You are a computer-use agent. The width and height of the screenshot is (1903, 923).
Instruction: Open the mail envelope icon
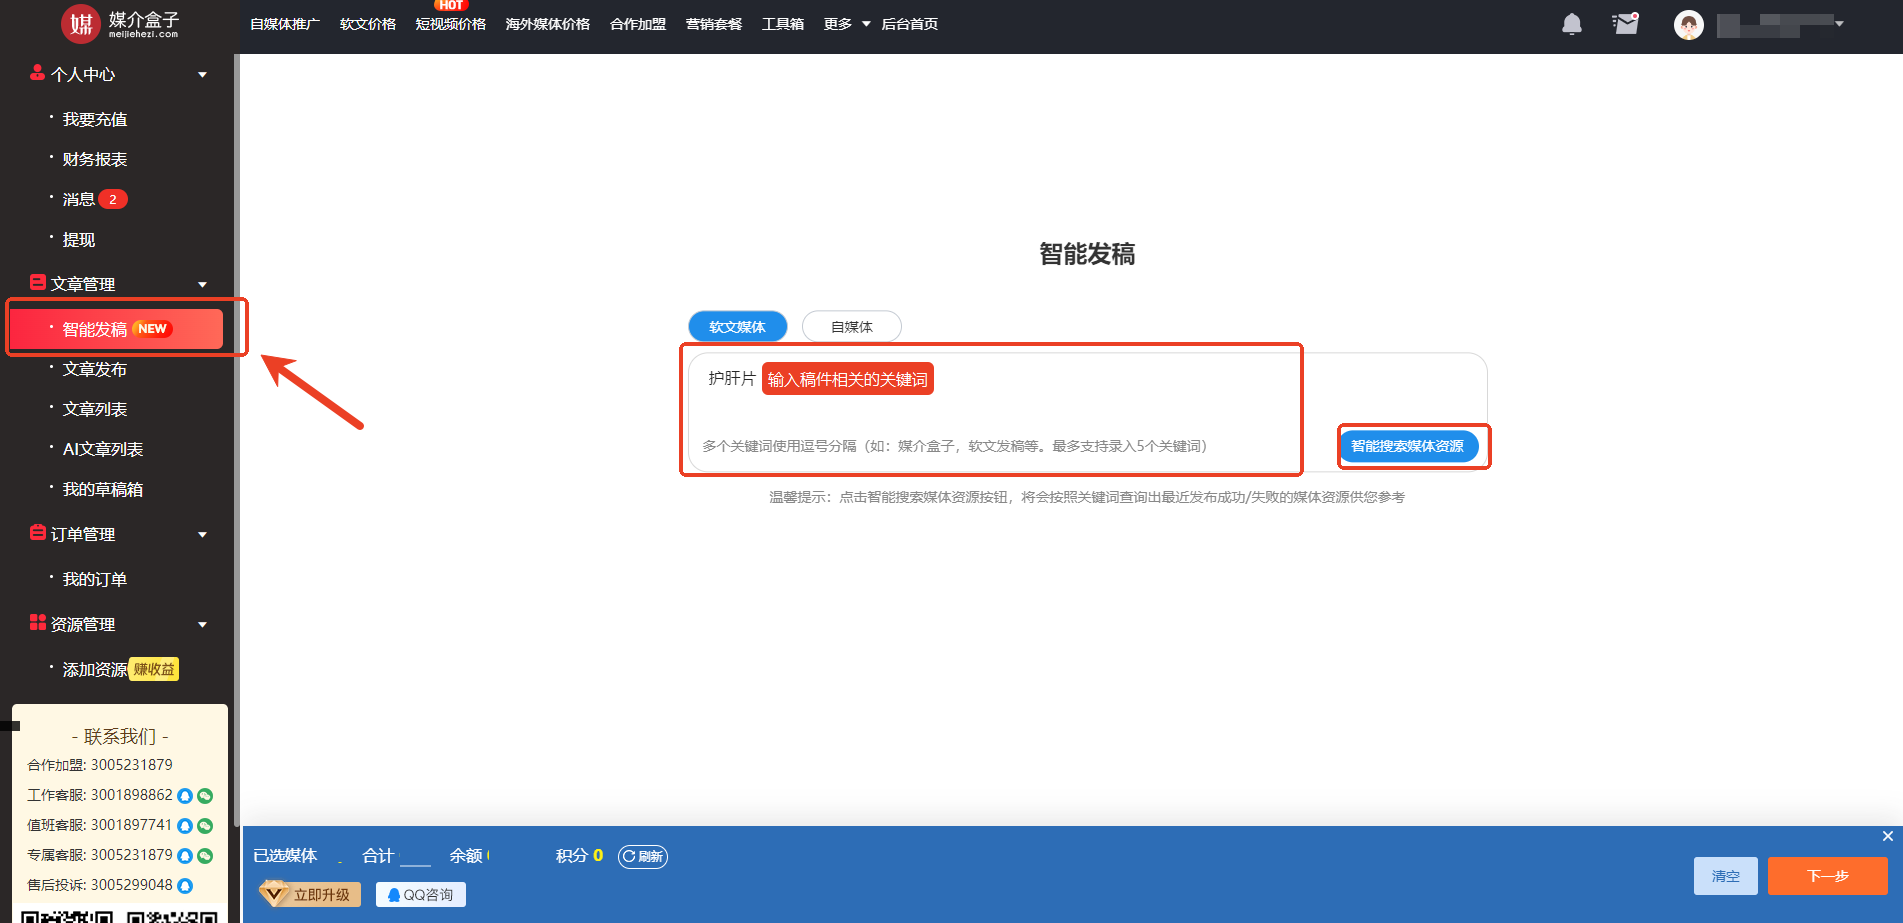(x=1625, y=24)
